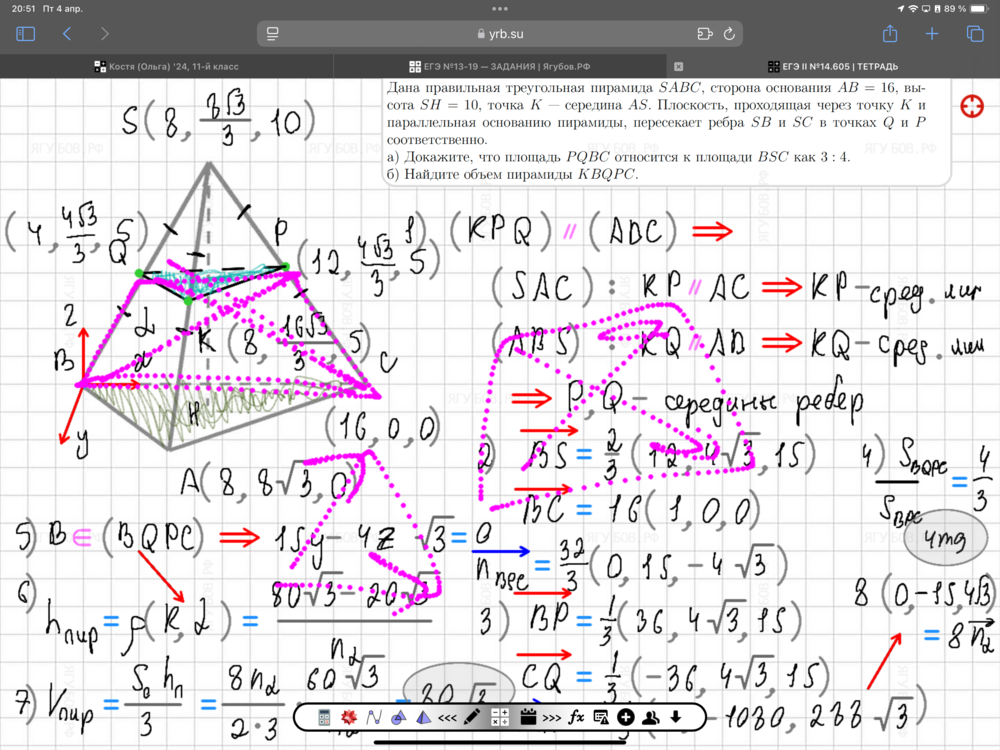The image size is (1000, 750).
Task: Open the function graph plotting tool
Action: (x=374, y=717)
